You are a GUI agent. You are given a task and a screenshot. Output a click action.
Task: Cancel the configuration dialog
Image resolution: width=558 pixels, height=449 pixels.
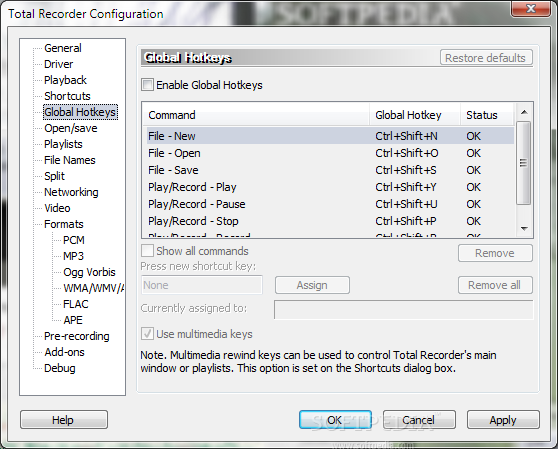(x=419, y=420)
